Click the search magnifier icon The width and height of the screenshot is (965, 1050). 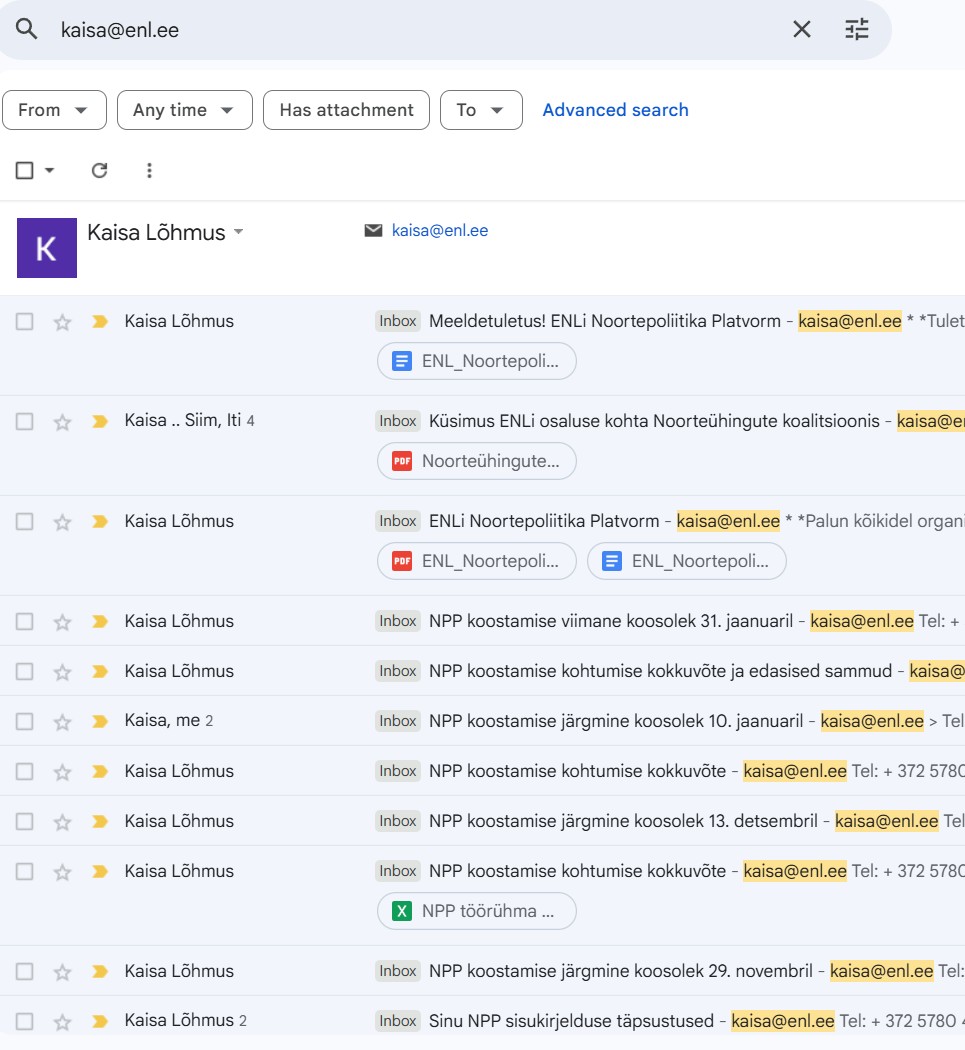26,29
